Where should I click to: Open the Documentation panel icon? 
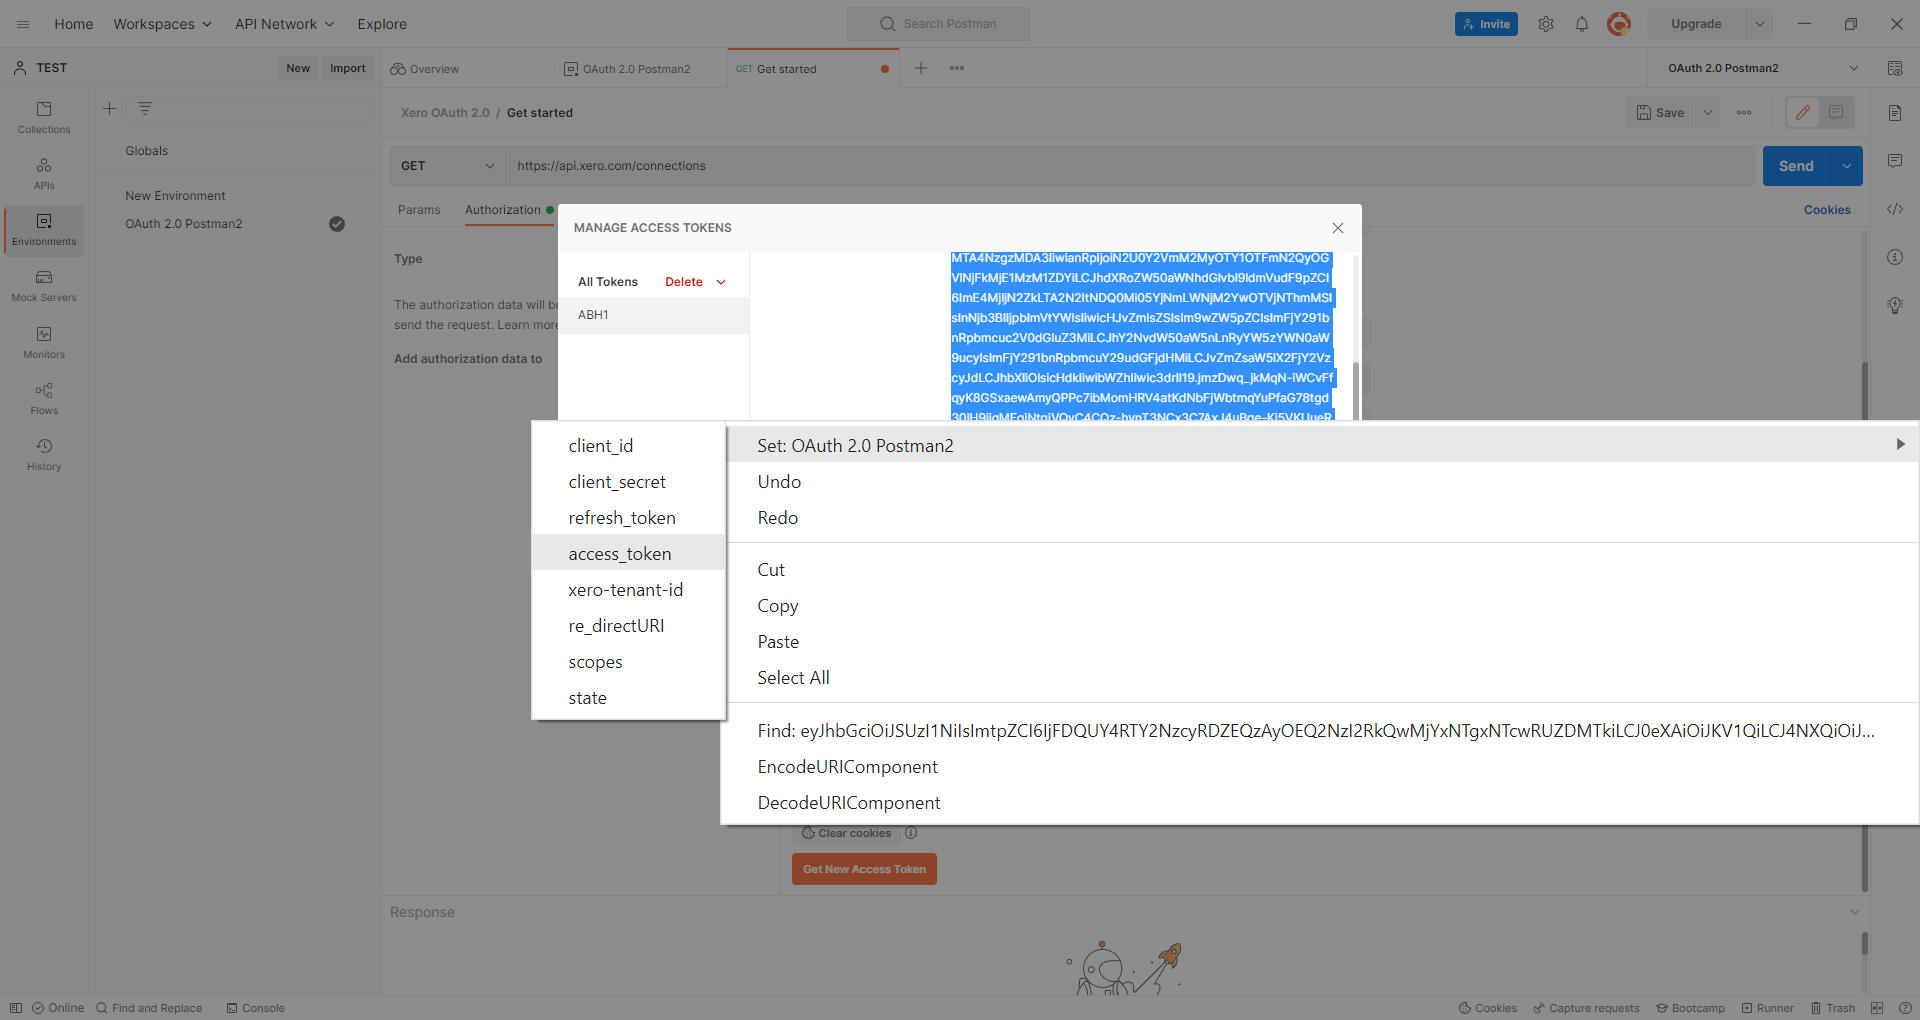(1896, 112)
